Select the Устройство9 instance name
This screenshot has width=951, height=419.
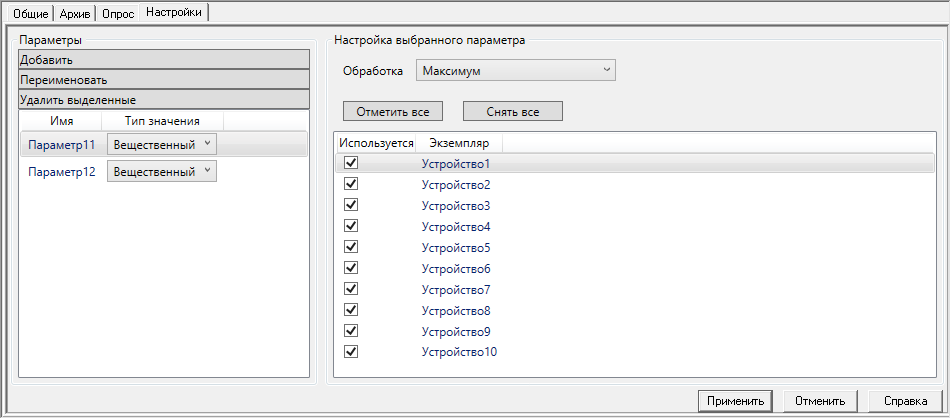click(456, 332)
